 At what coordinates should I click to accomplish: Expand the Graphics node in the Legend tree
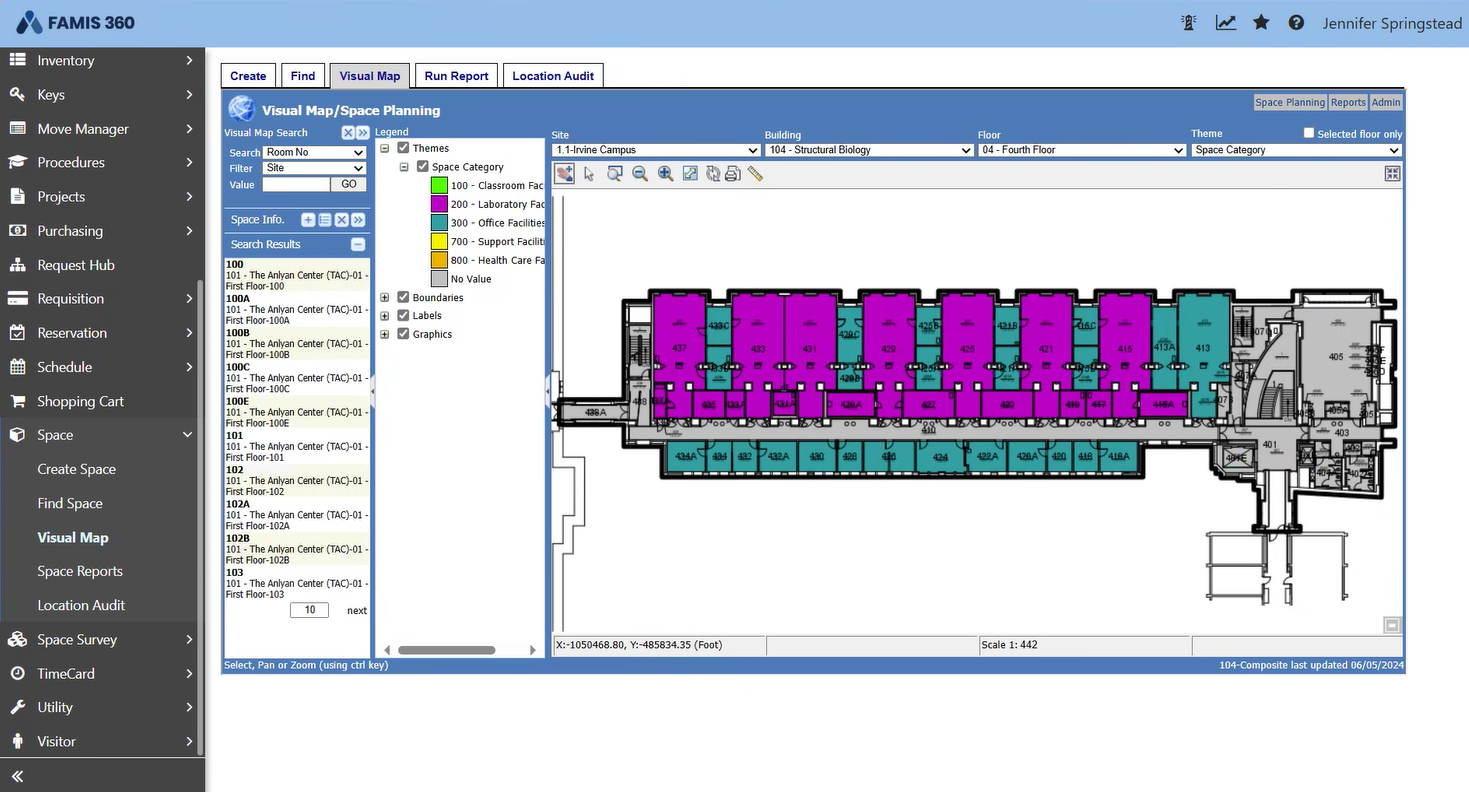click(385, 333)
